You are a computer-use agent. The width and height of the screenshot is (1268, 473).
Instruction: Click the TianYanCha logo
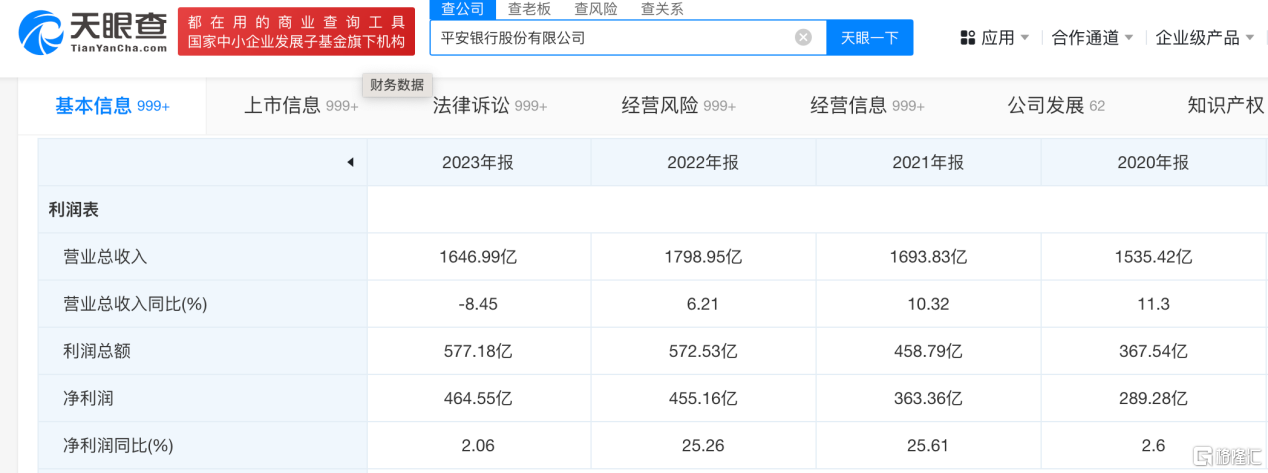[x=93, y=31]
